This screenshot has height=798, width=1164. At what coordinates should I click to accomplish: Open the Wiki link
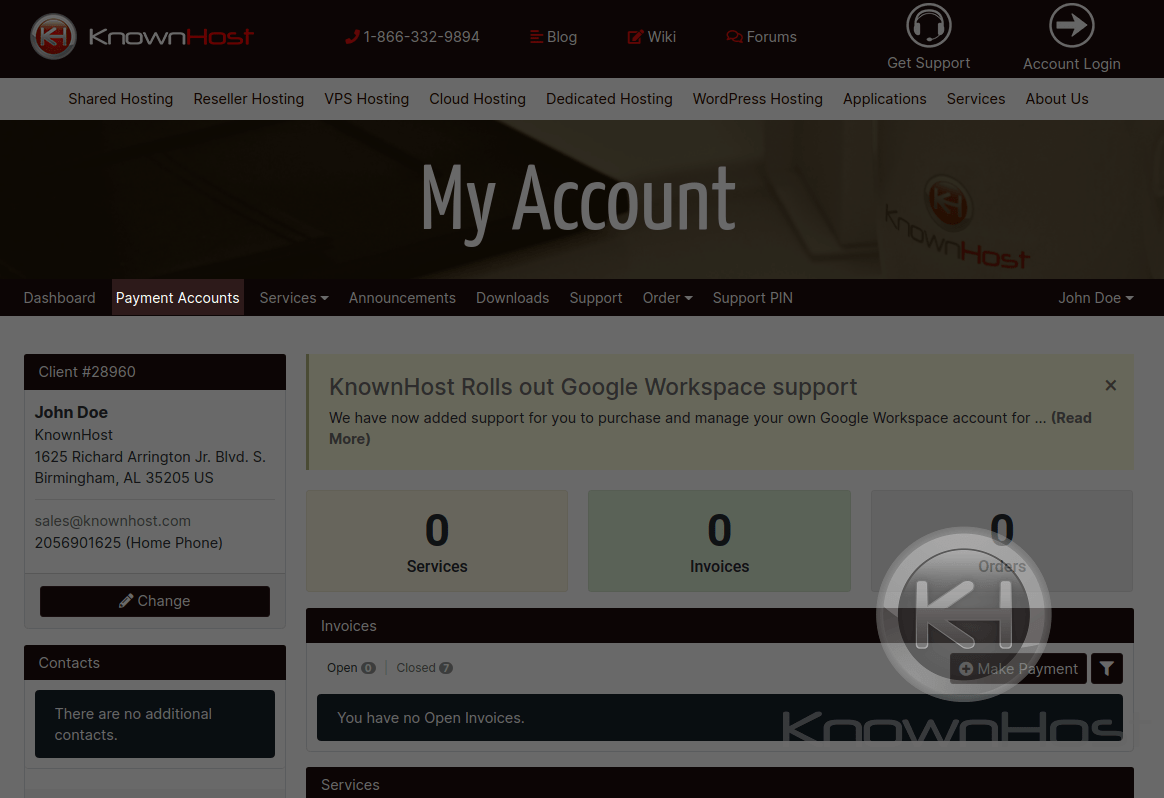point(652,37)
